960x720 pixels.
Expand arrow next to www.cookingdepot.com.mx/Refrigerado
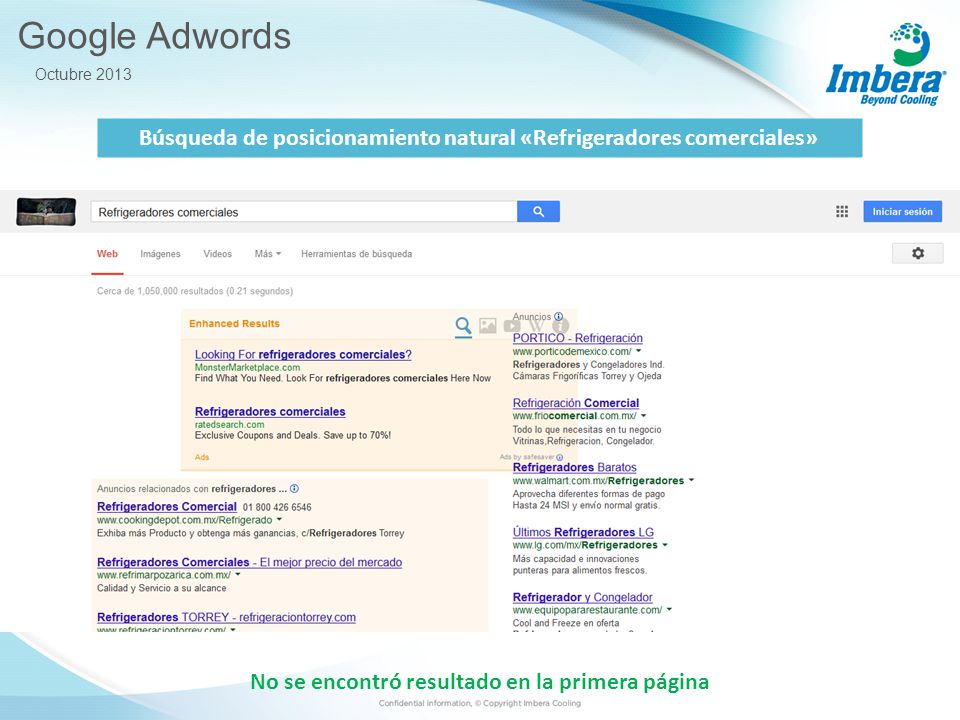(x=279, y=520)
